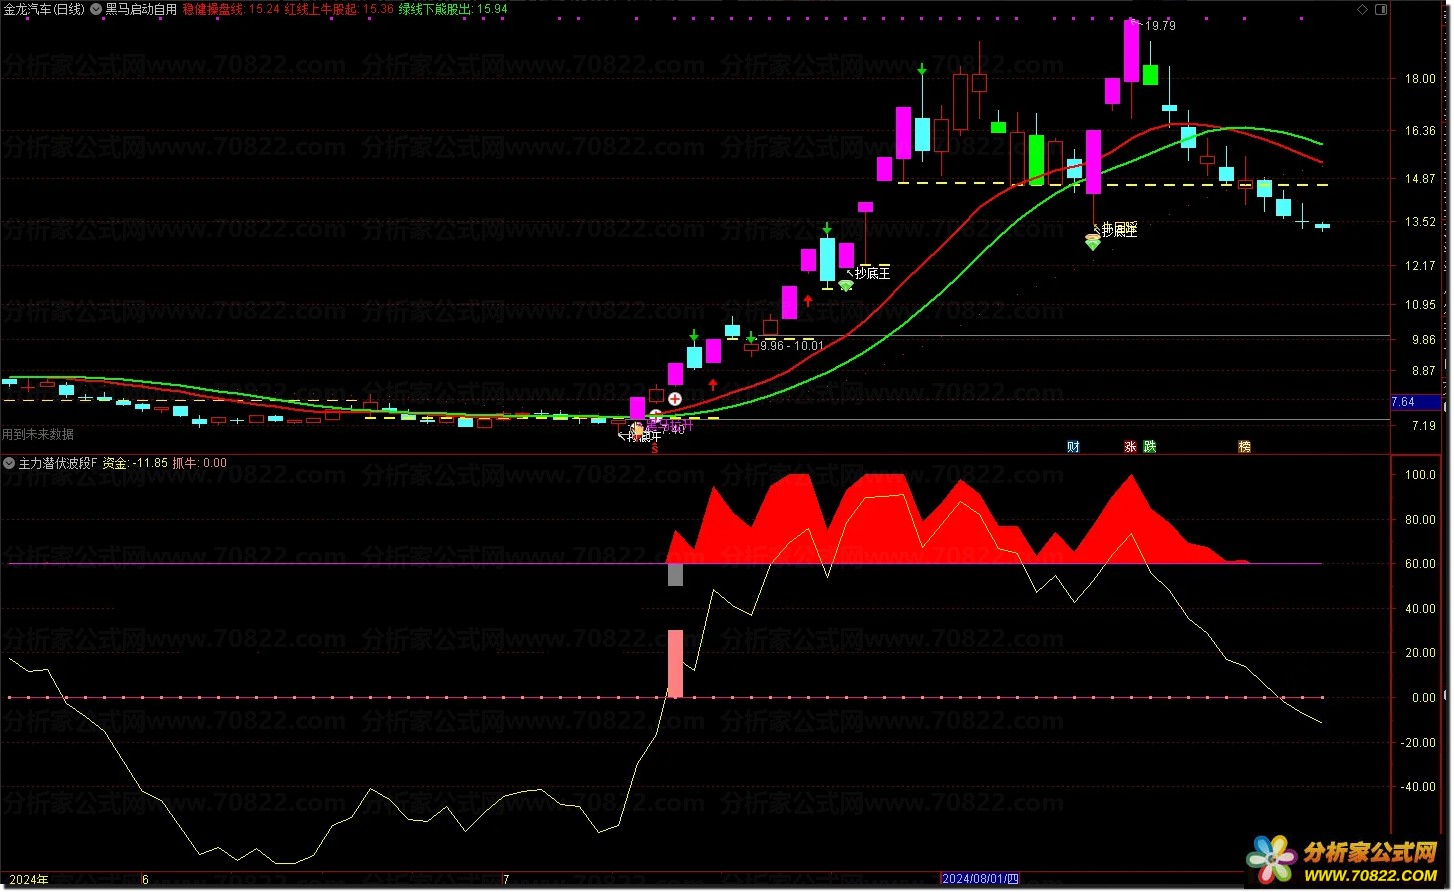Click the month 6 marker on time axis
This screenshot has height=892, width=1454.
point(146,879)
